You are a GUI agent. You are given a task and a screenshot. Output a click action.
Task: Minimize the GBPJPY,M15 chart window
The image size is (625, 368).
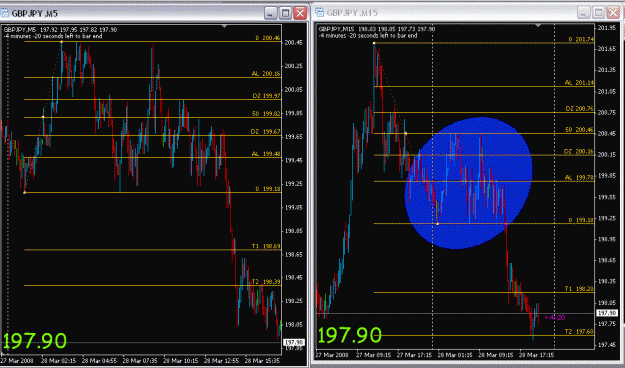click(x=584, y=12)
